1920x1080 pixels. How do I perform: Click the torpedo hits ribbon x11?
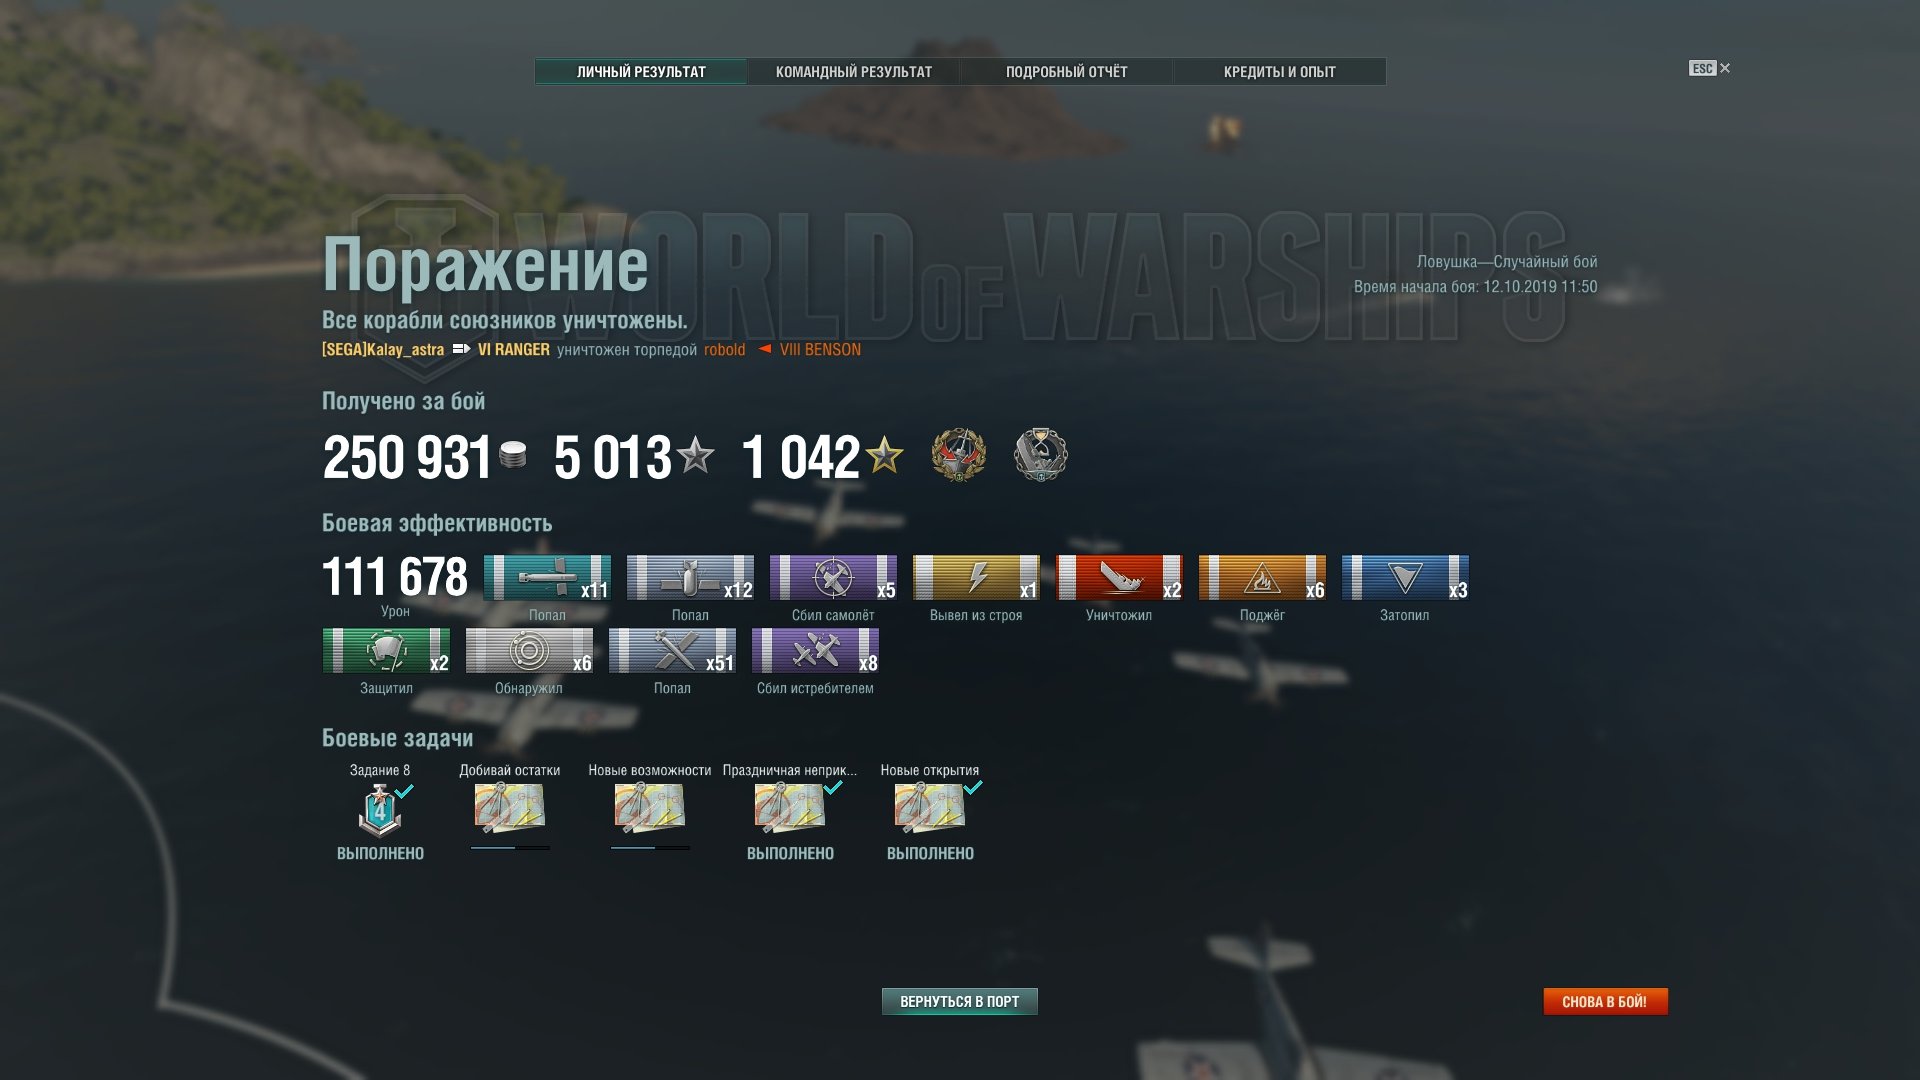pyautogui.click(x=547, y=578)
